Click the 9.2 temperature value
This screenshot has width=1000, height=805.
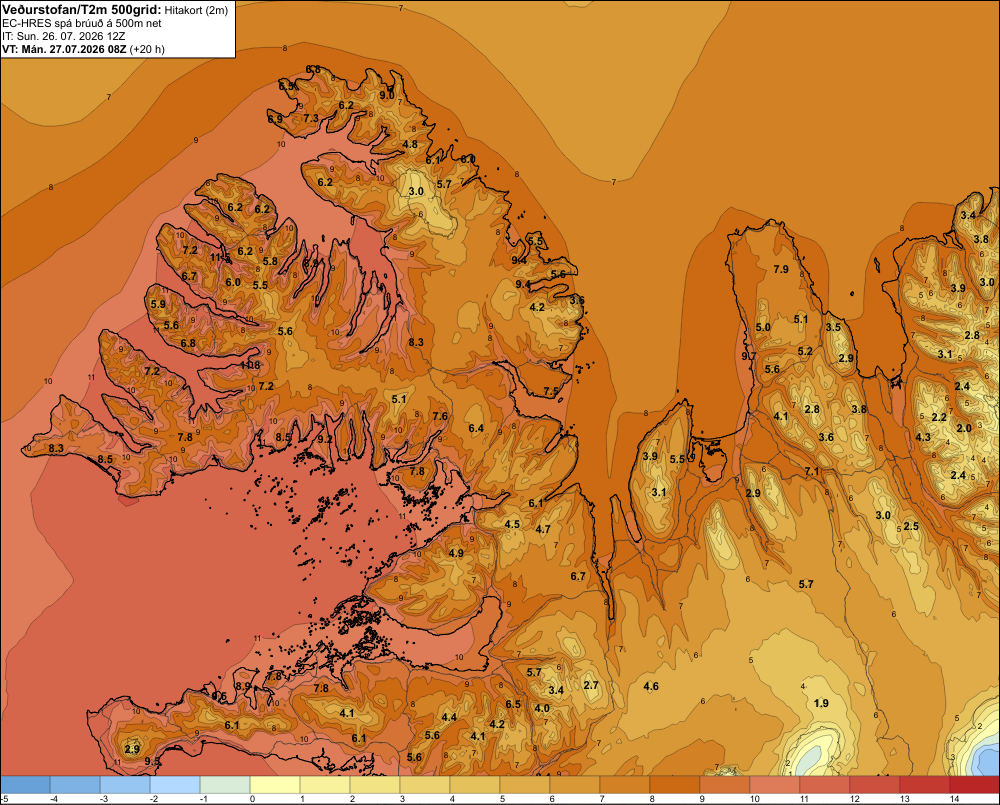tap(325, 439)
